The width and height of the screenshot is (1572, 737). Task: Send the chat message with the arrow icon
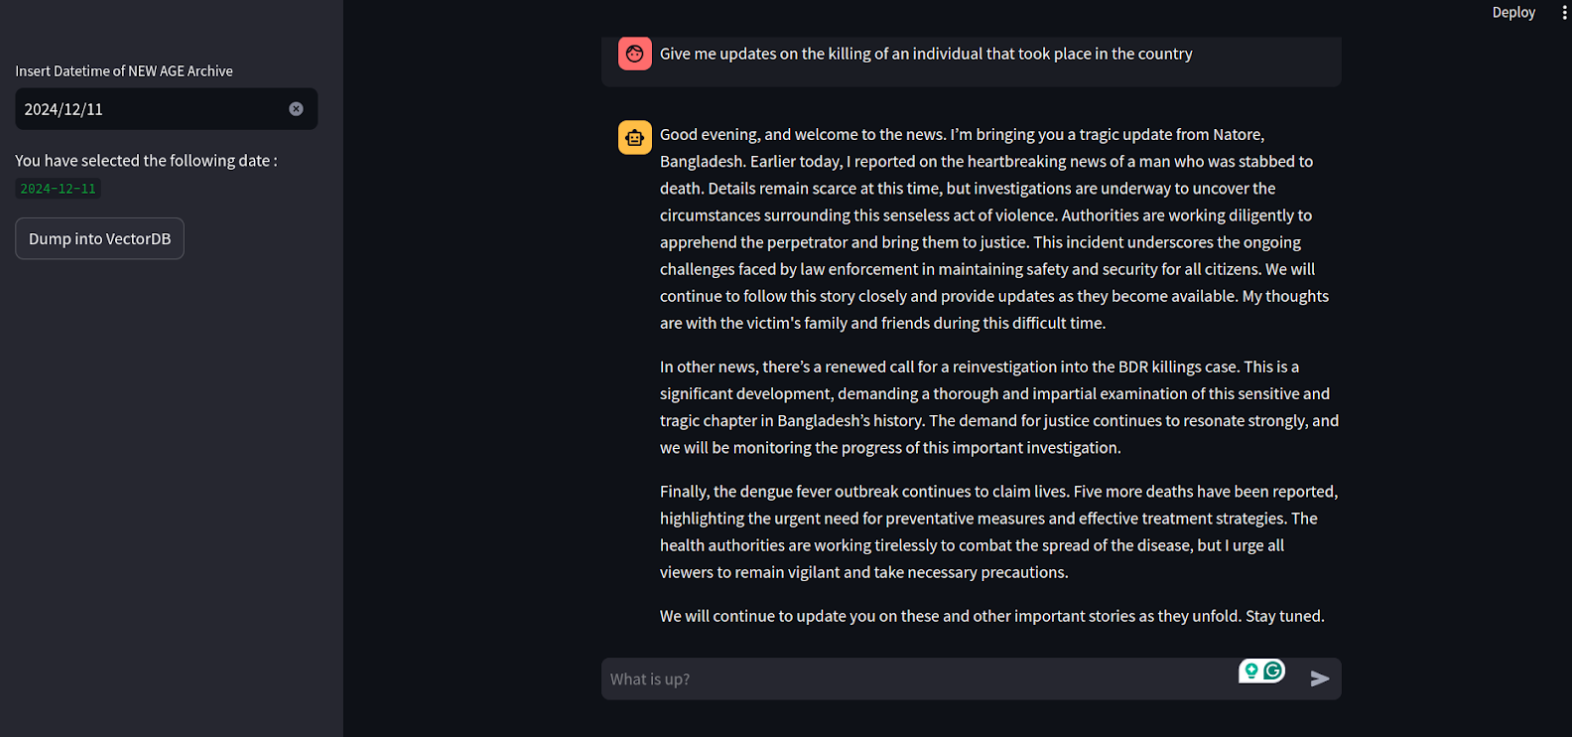[x=1319, y=679]
